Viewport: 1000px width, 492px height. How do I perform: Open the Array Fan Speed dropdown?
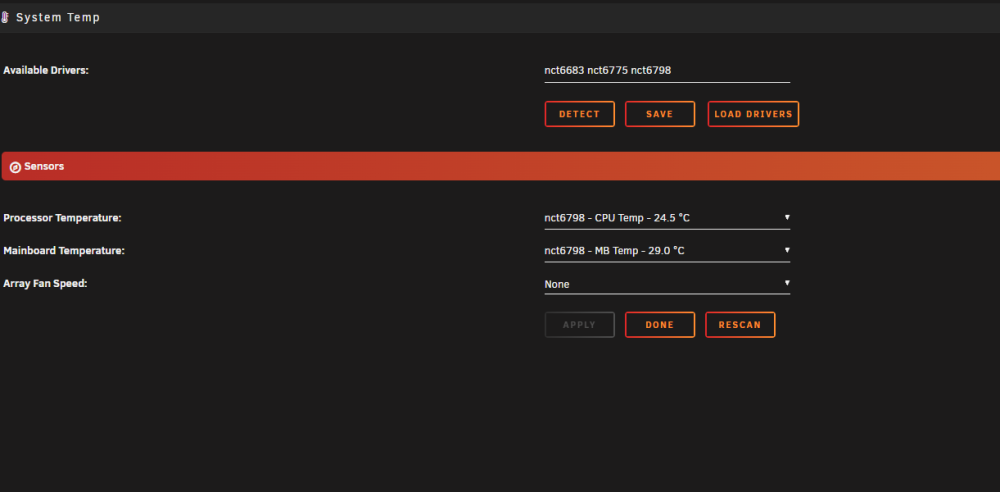667,284
